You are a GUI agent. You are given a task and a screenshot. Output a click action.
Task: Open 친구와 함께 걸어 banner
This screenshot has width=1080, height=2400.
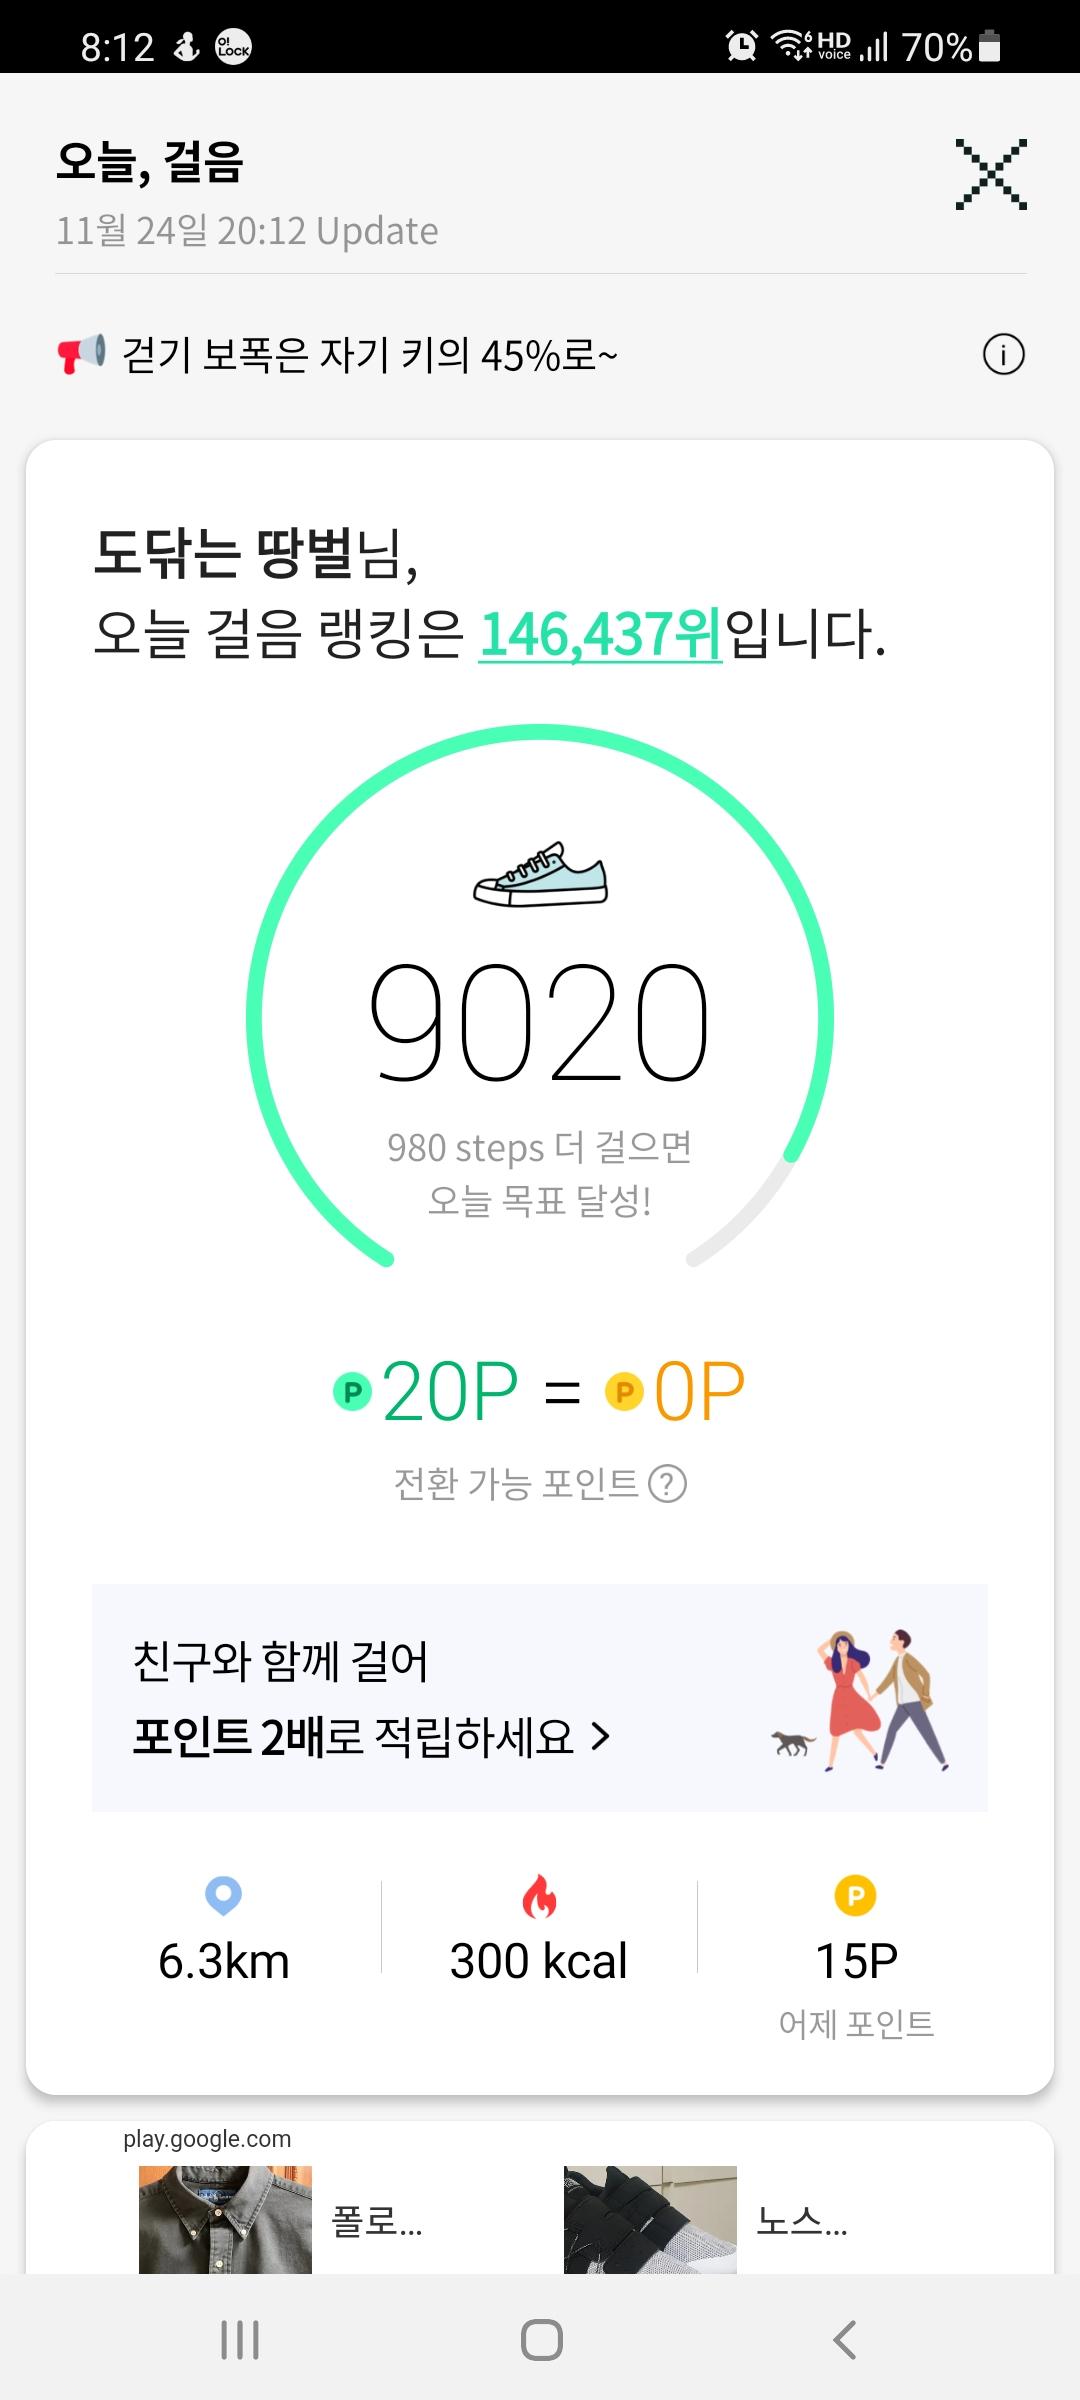click(x=540, y=1698)
